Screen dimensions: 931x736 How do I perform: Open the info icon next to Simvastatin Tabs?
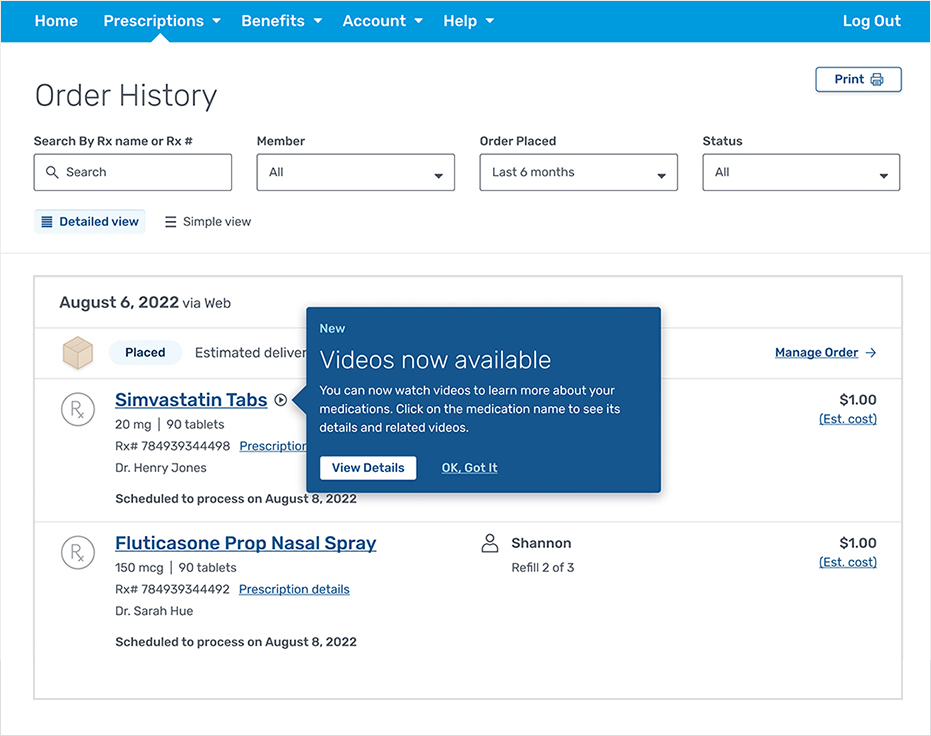280,399
